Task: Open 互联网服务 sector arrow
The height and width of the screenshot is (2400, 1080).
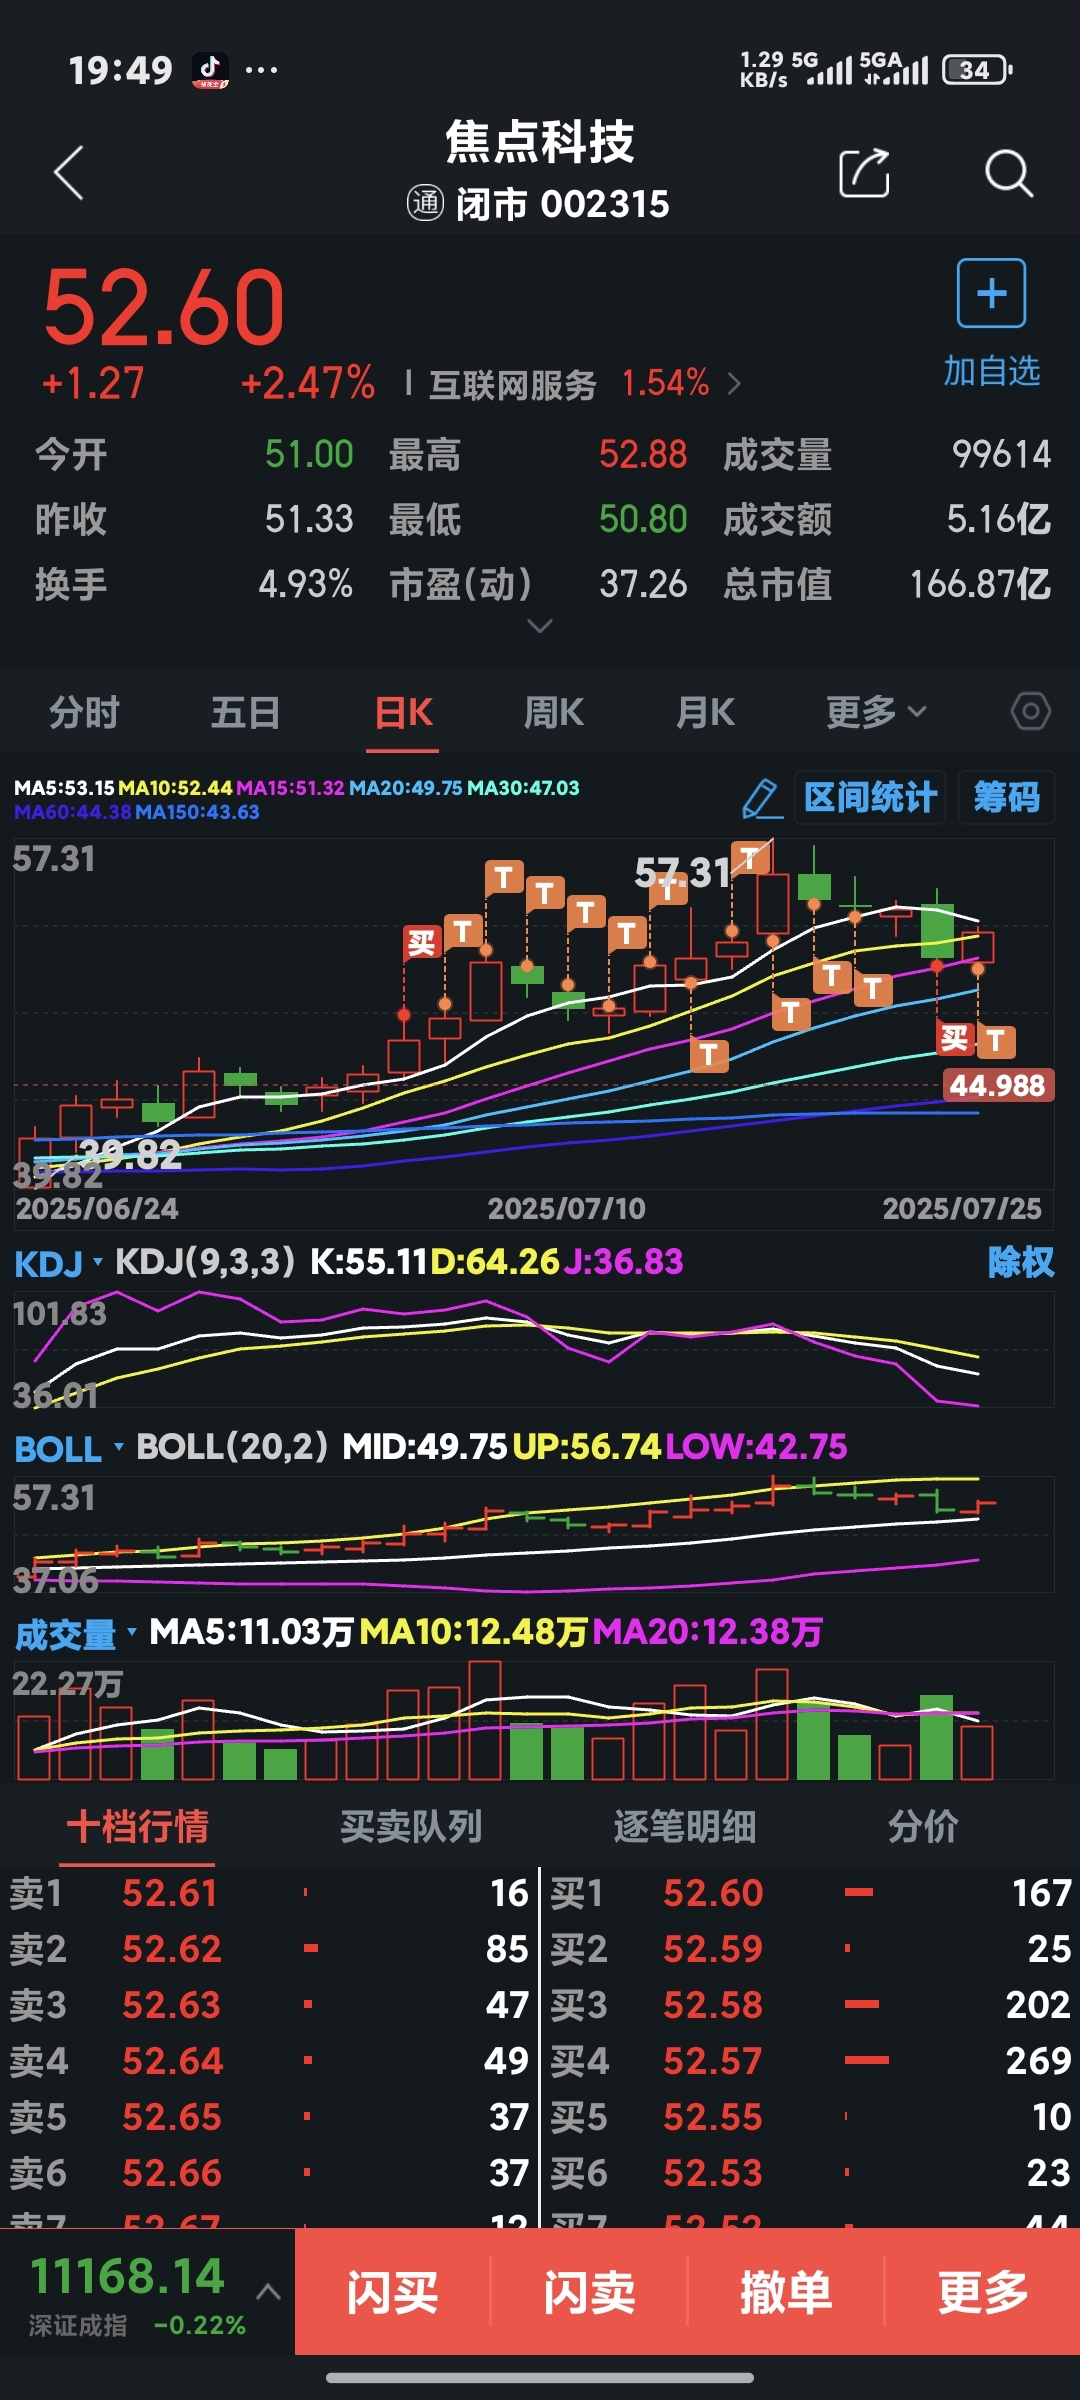Action: [x=735, y=384]
